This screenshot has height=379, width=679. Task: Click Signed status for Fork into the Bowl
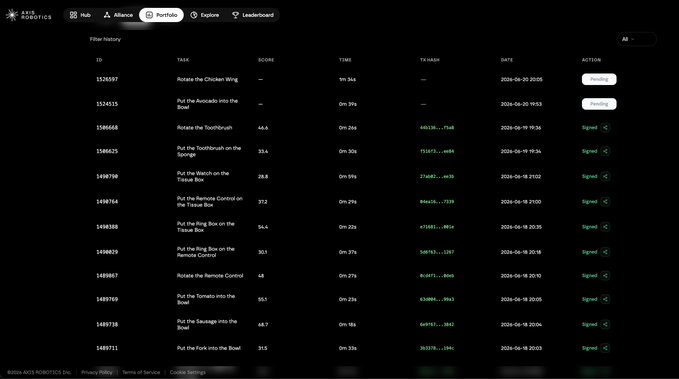pyautogui.click(x=589, y=348)
